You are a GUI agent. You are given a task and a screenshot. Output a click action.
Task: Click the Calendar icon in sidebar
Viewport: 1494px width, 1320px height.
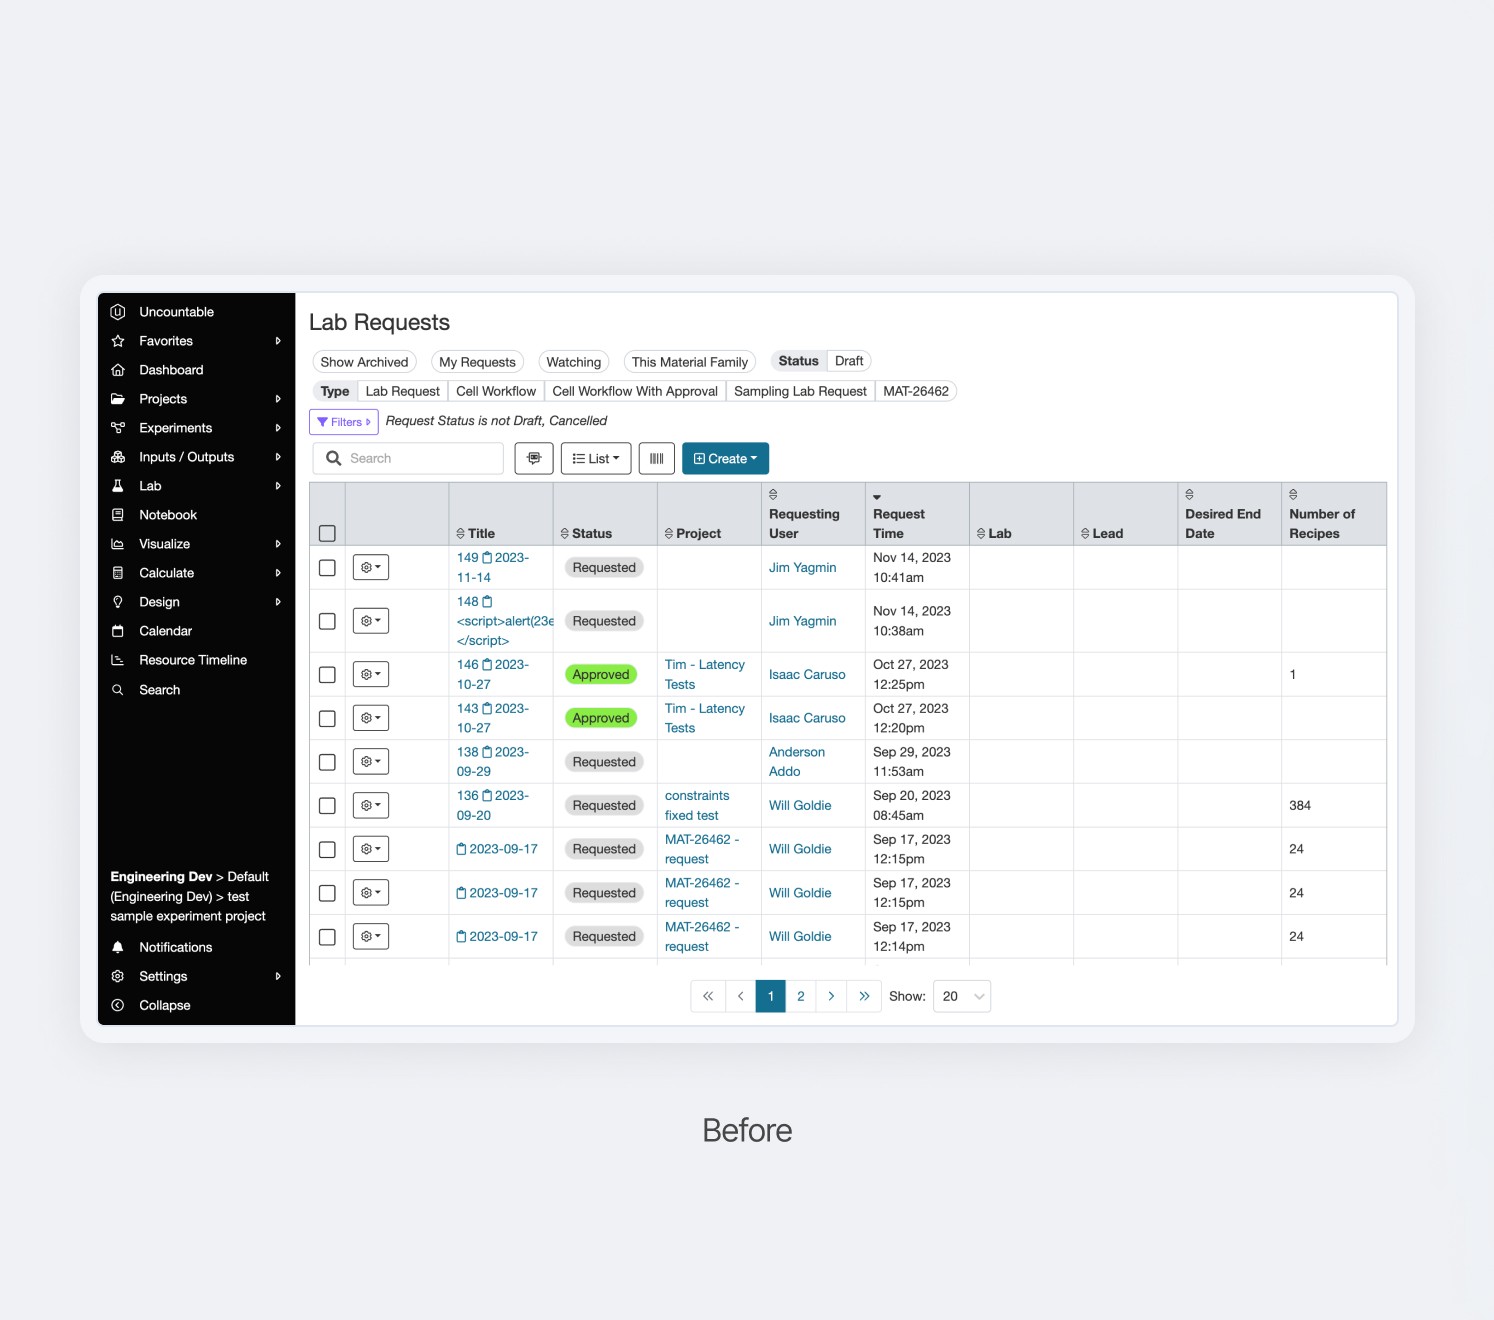point(118,631)
